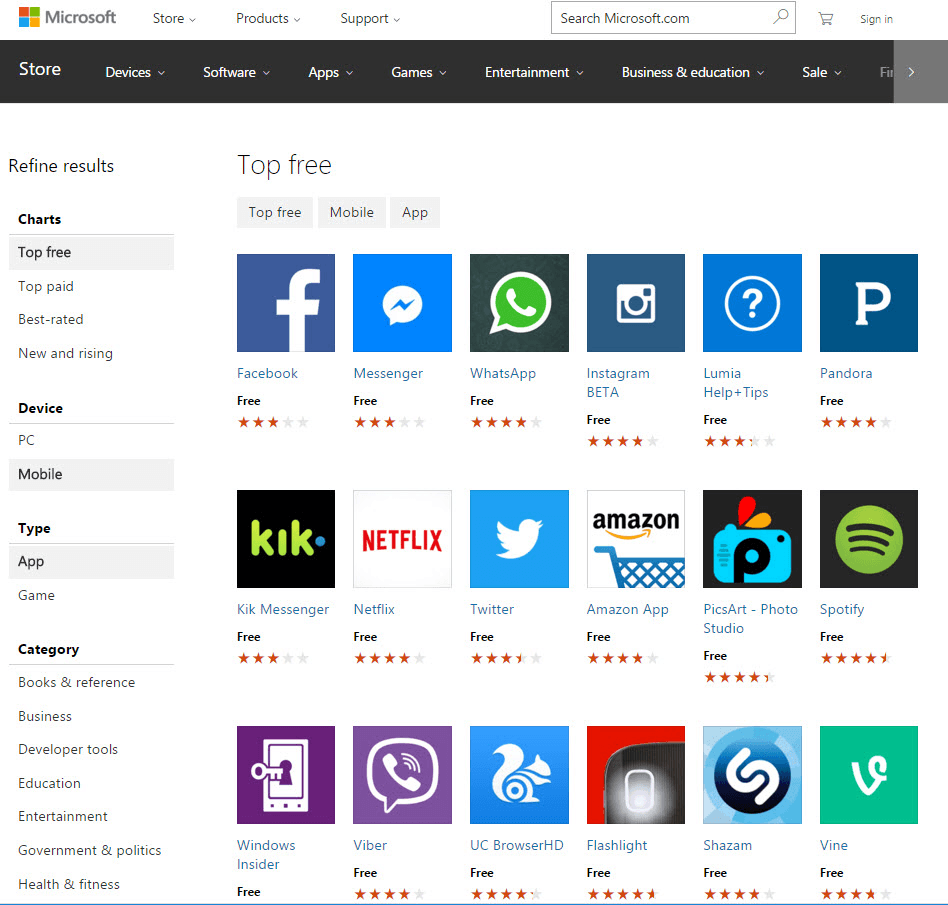Screen dimensions: 948x905
Task: Open the PicsArt - Photo Studio tile
Action: tap(752, 539)
